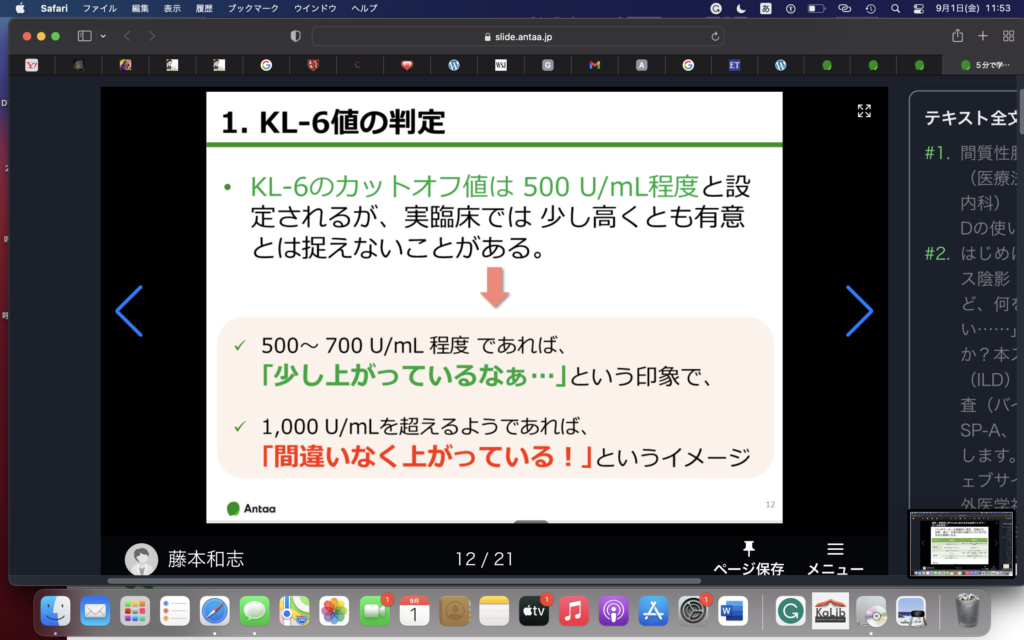Go to the previous slide with left arrow
The width and height of the screenshot is (1024, 640).
coord(129,311)
